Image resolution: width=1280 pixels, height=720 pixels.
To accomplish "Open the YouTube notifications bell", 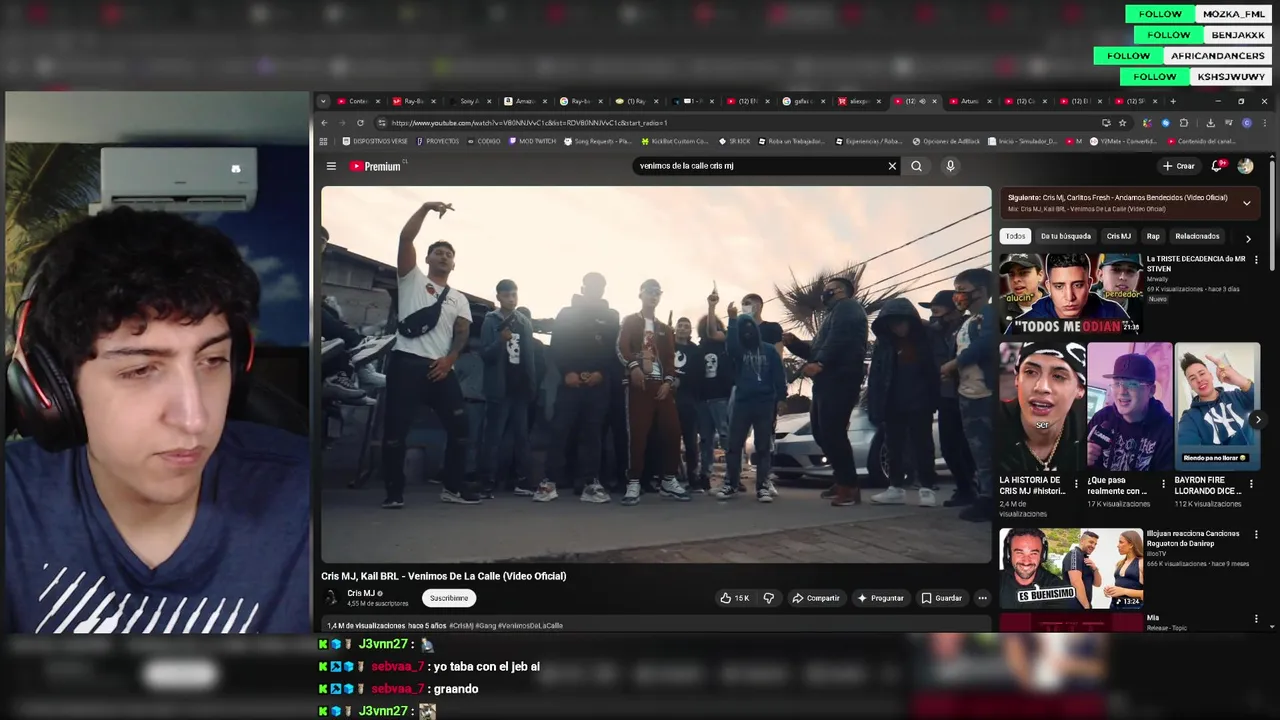I will pos(1218,166).
